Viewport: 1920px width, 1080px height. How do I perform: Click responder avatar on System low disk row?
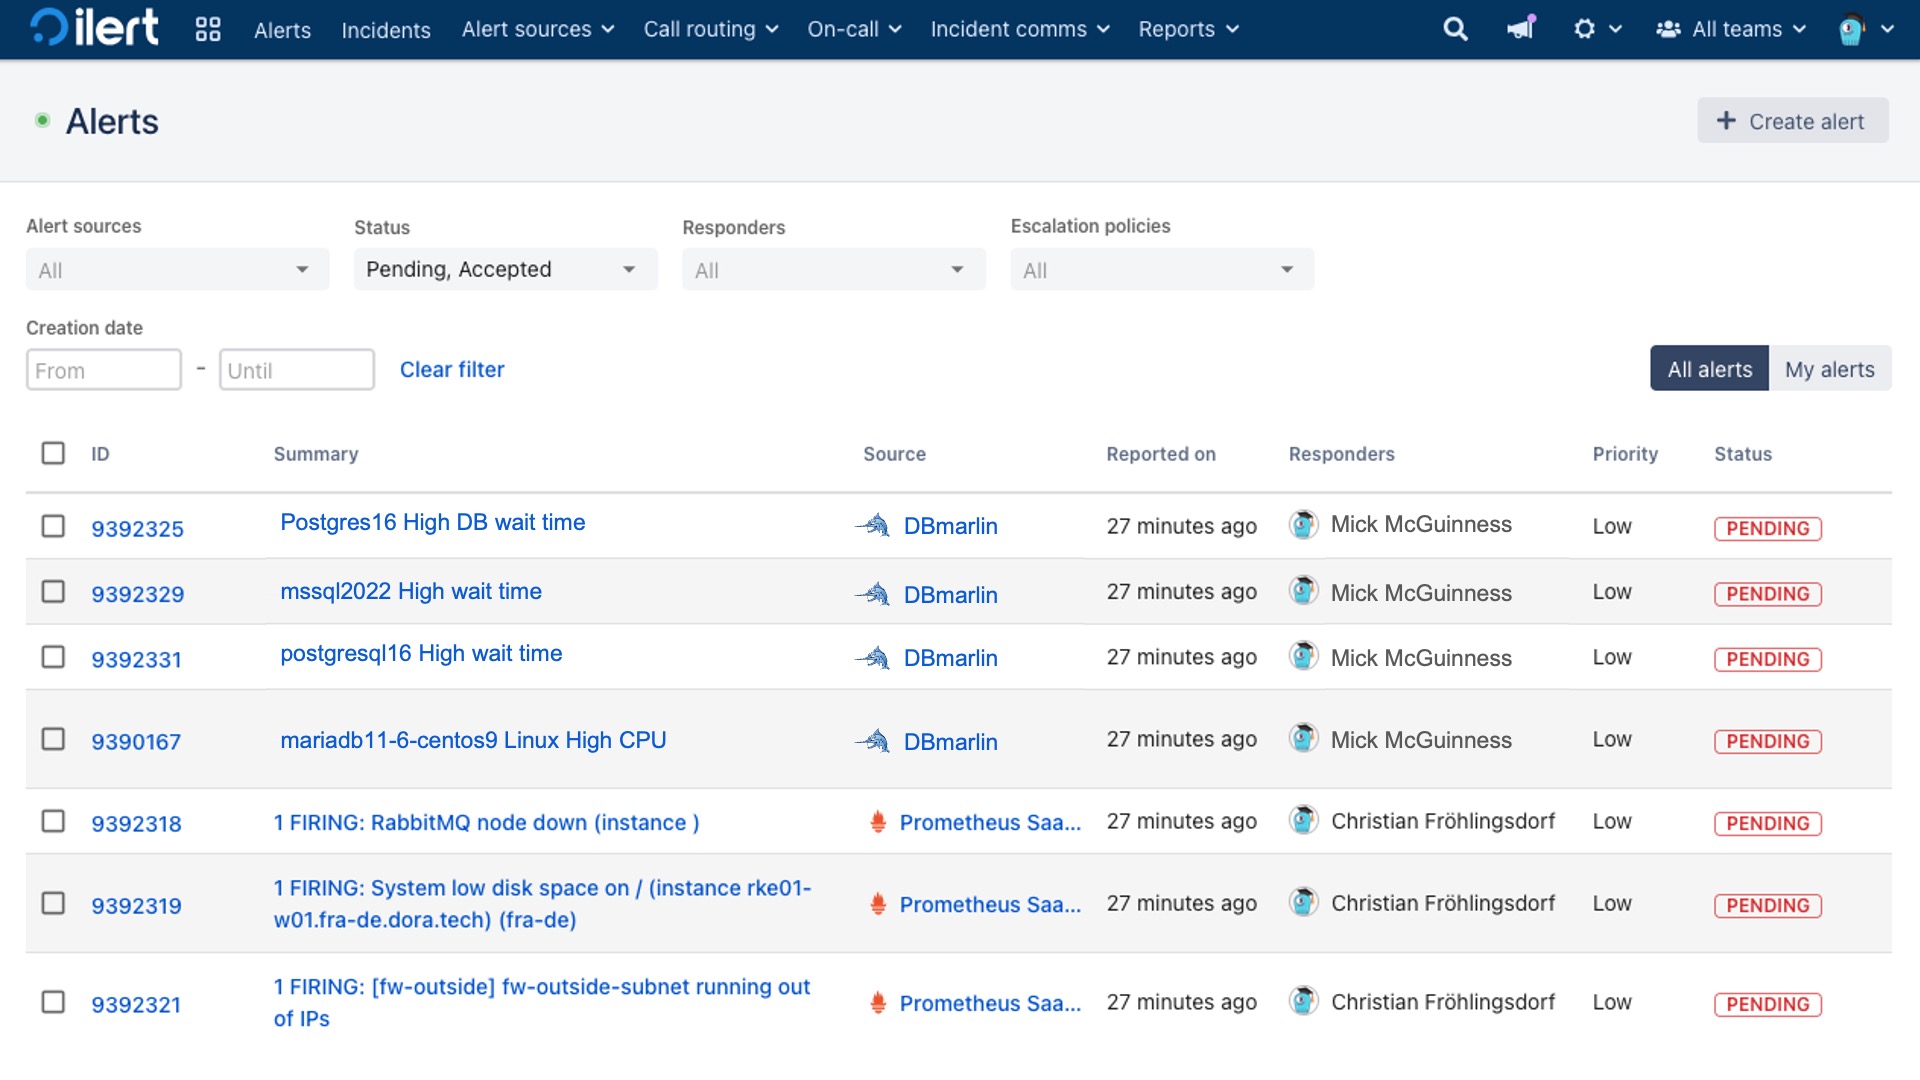tap(1303, 902)
